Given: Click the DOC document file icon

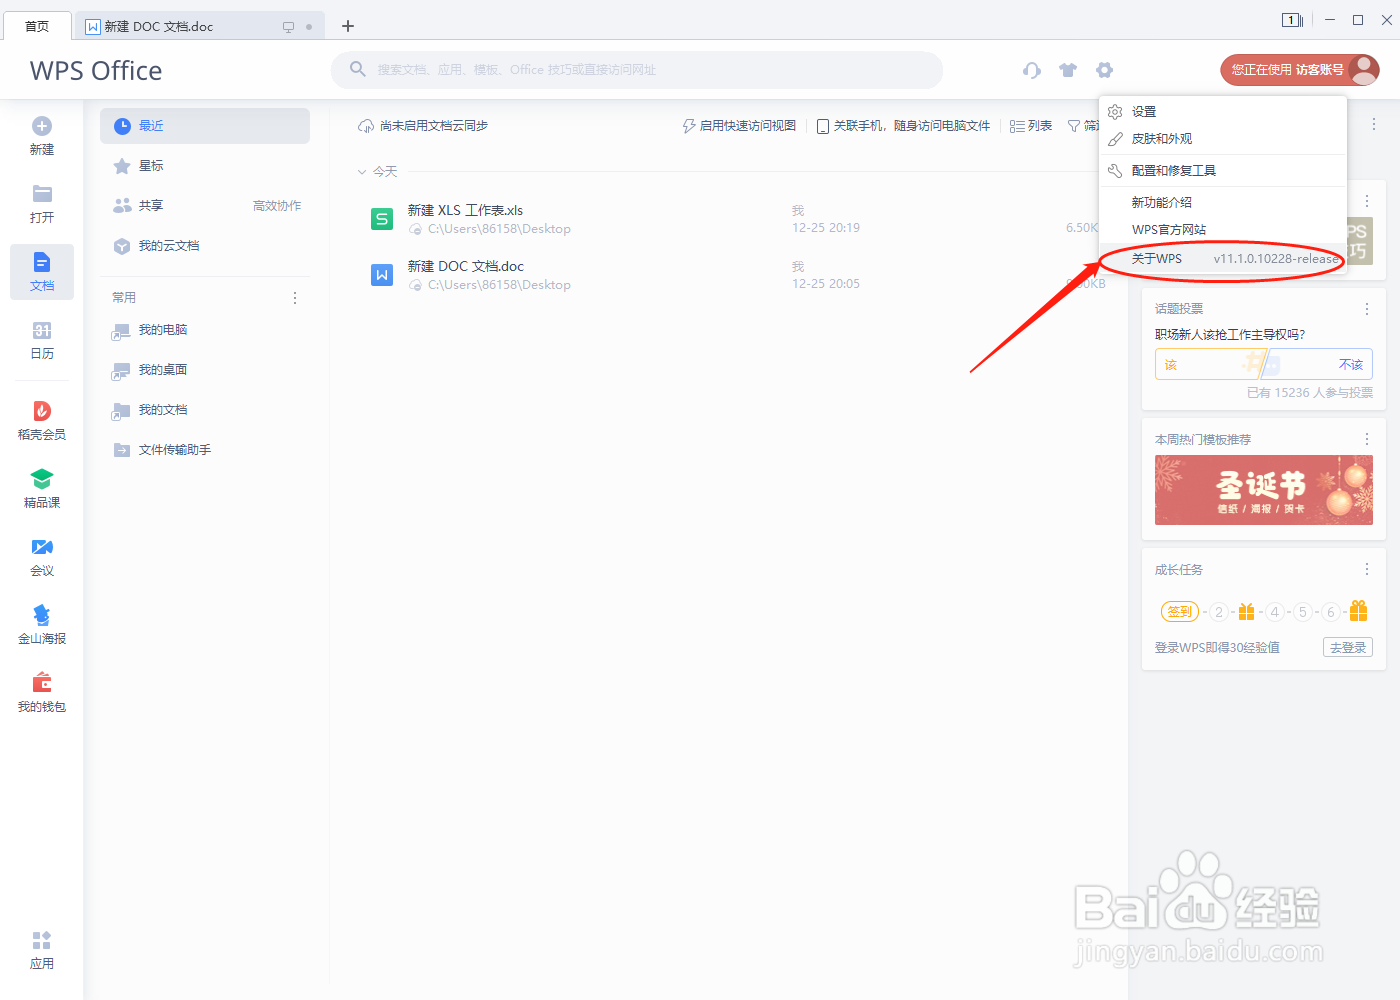Looking at the screenshot, I should [x=382, y=275].
